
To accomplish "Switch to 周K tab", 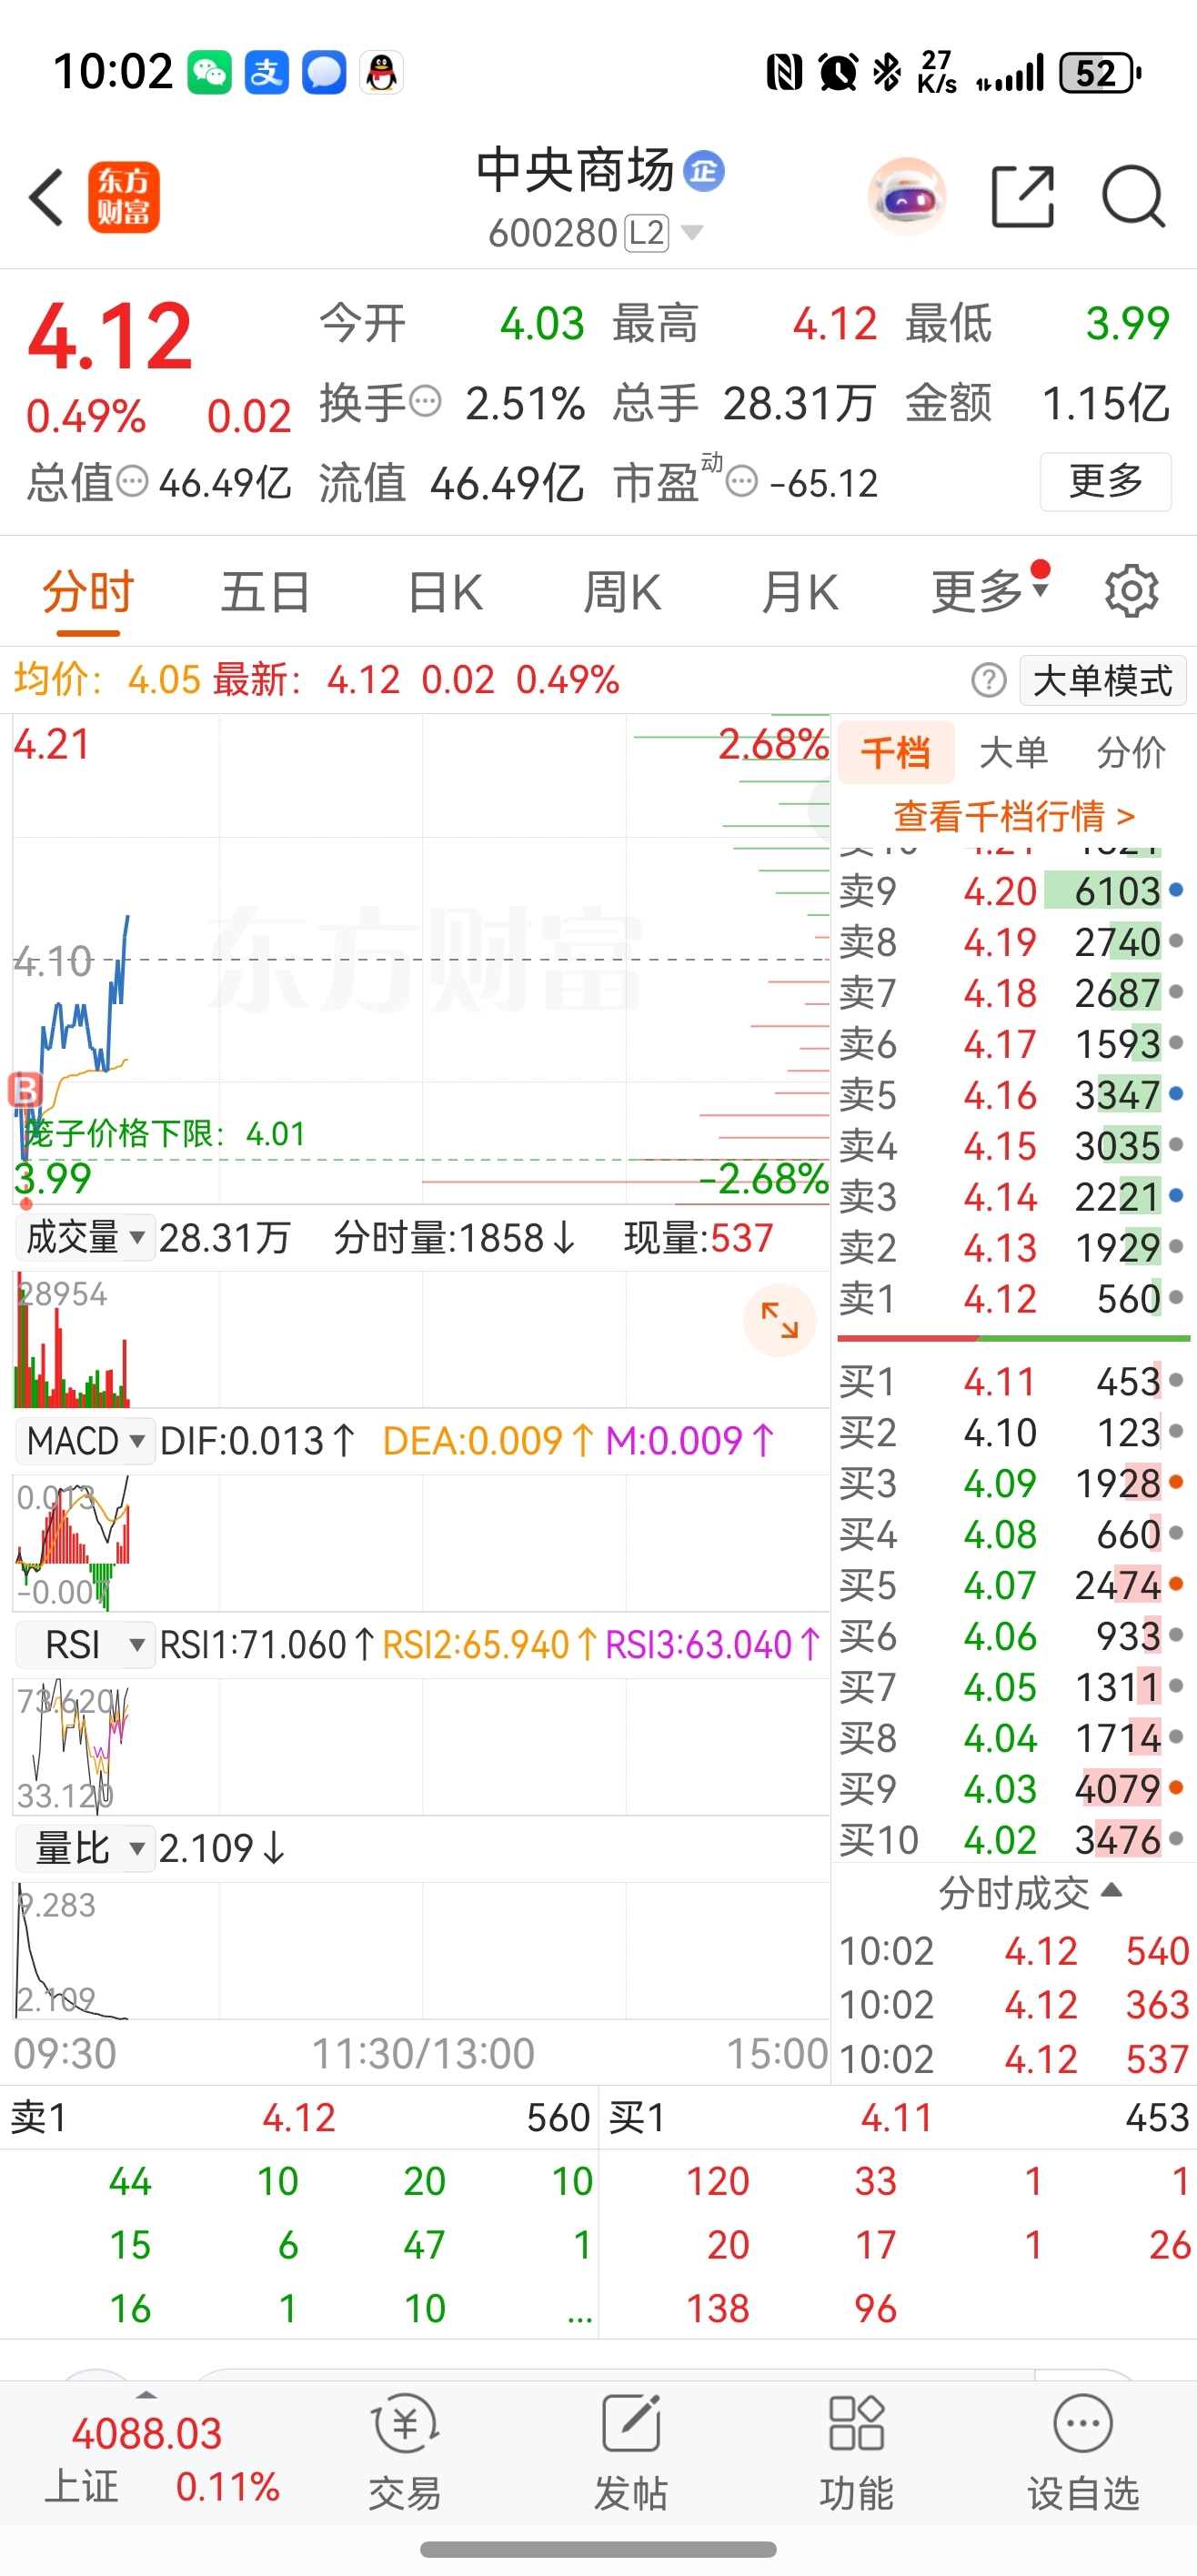I will 622,591.
